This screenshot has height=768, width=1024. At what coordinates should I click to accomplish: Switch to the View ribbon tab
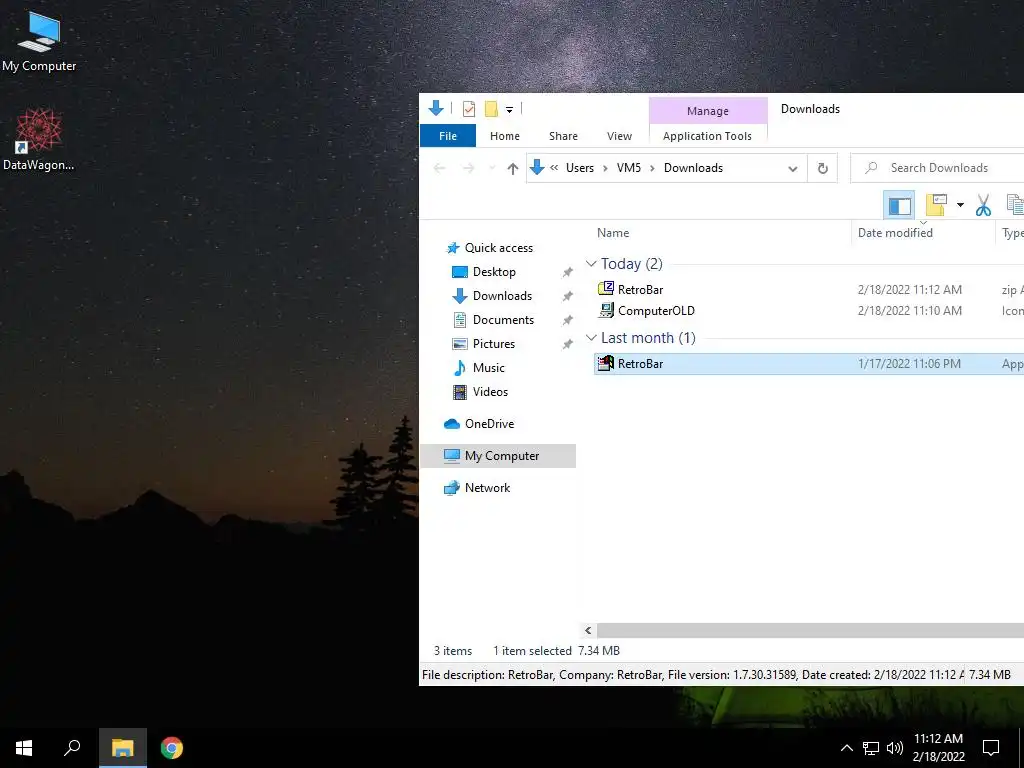(619, 136)
